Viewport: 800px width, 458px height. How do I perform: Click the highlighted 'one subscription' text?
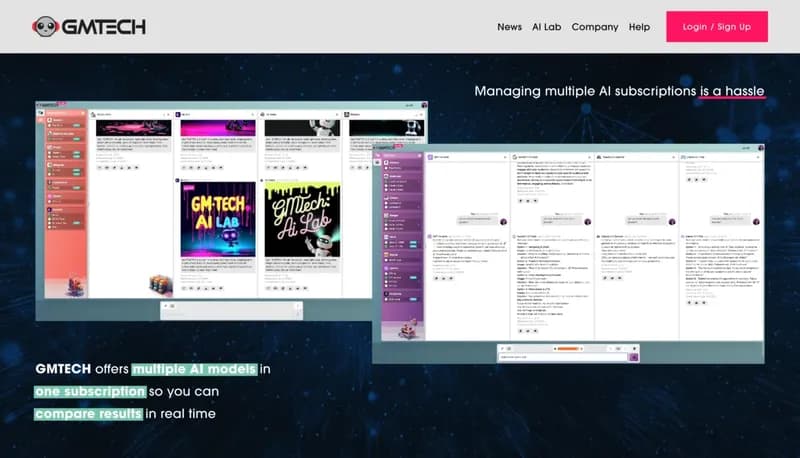click(90, 391)
